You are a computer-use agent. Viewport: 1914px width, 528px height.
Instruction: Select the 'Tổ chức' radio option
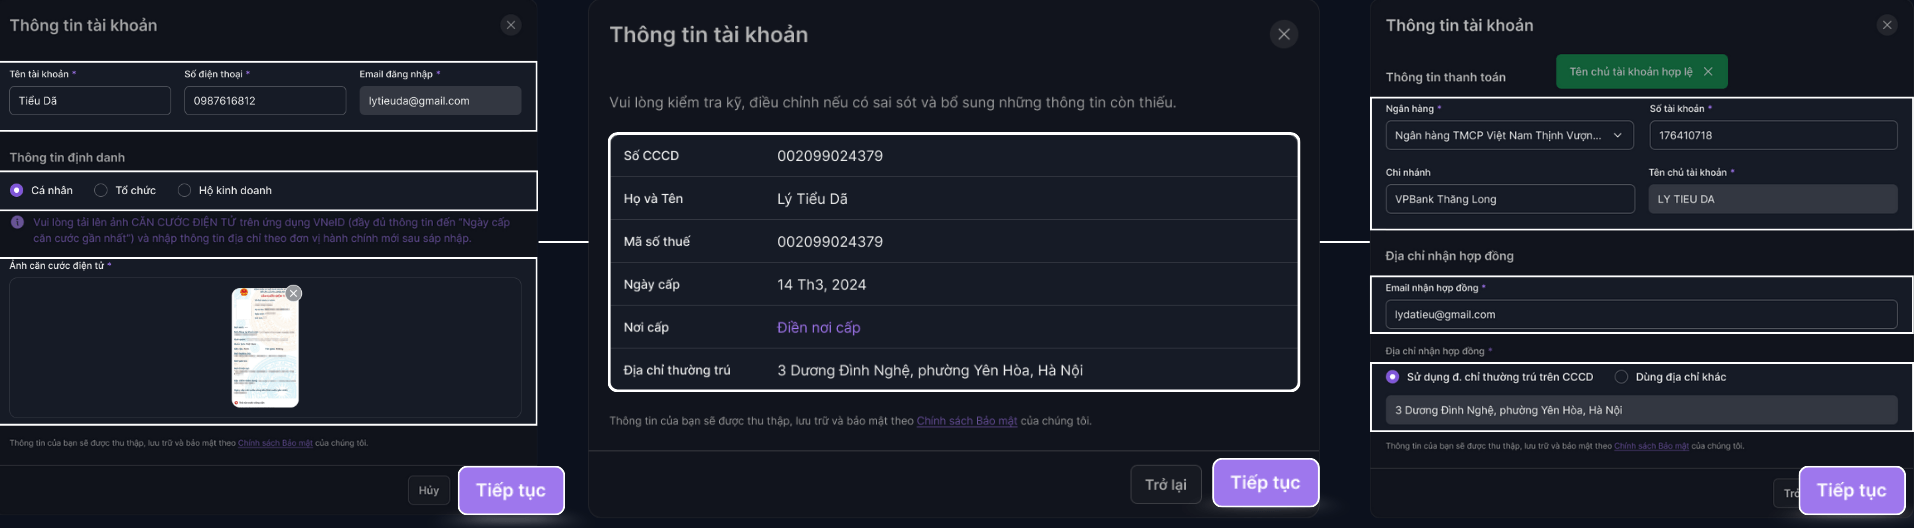[x=101, y=190]
